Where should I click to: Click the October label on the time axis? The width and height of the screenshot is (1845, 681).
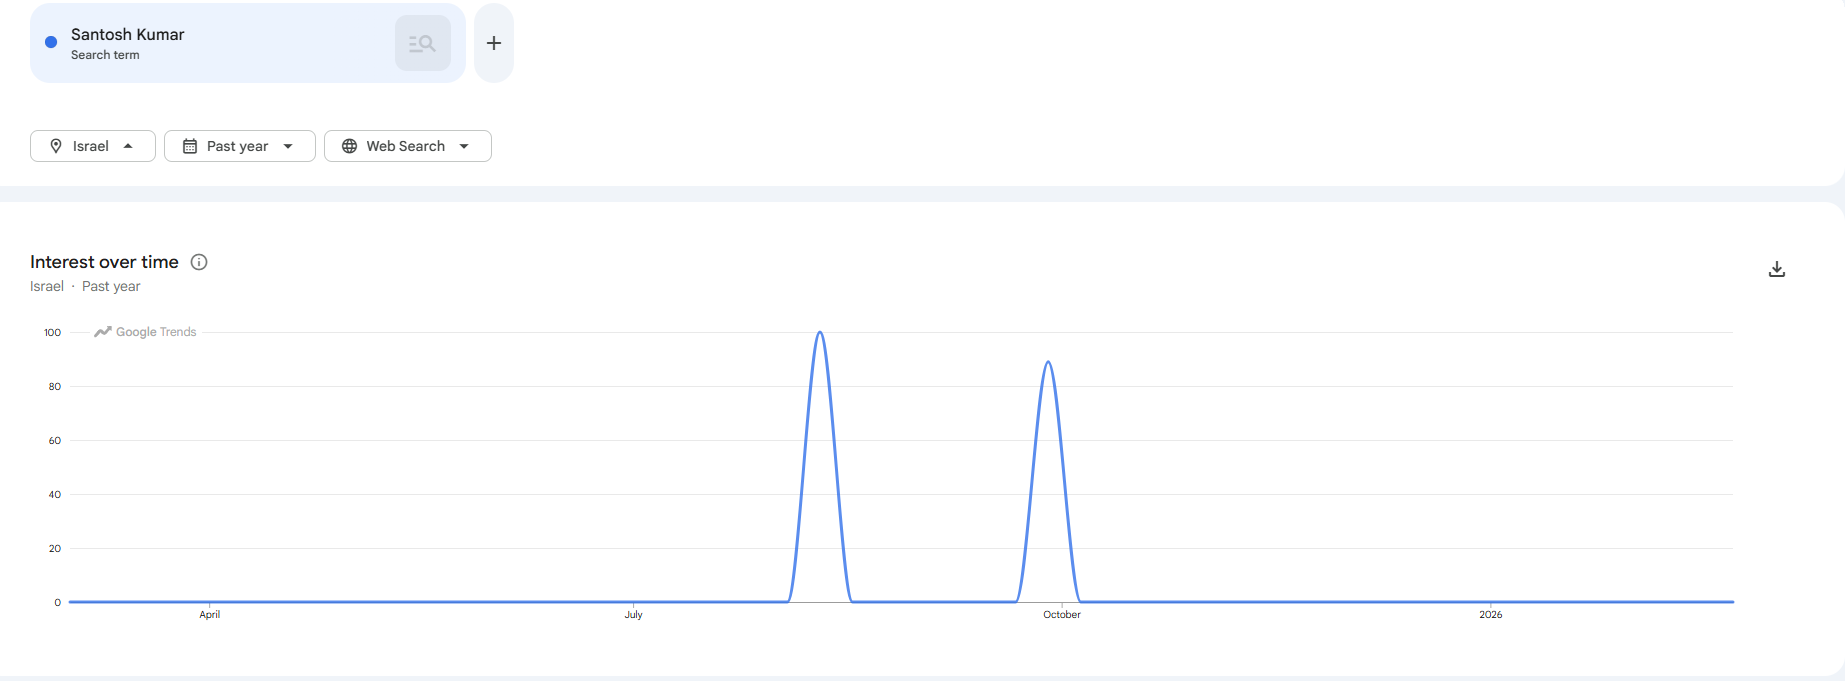coord(1062,614)
